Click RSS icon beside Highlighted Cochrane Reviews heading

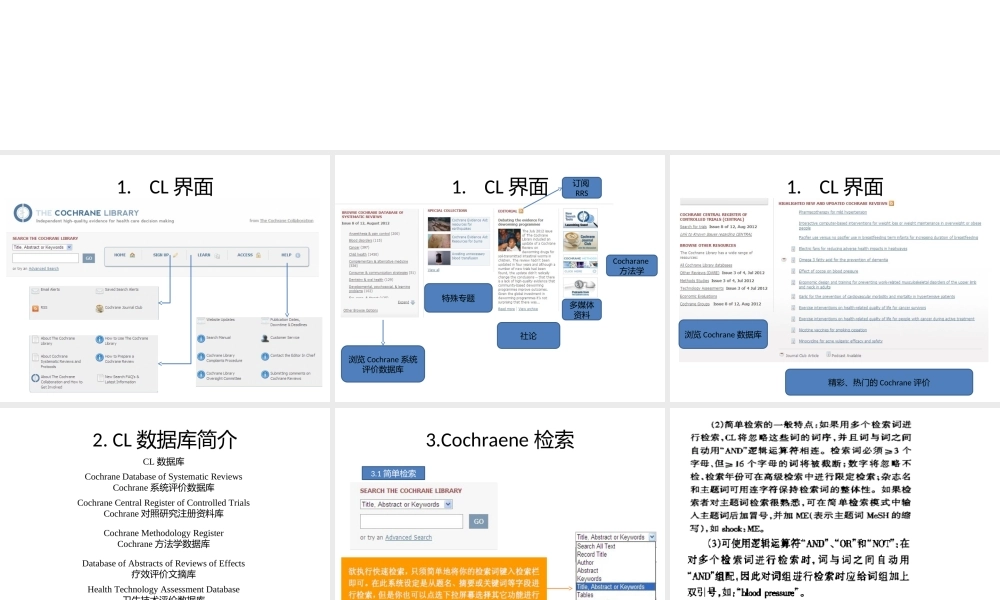[x=891, y=203]
